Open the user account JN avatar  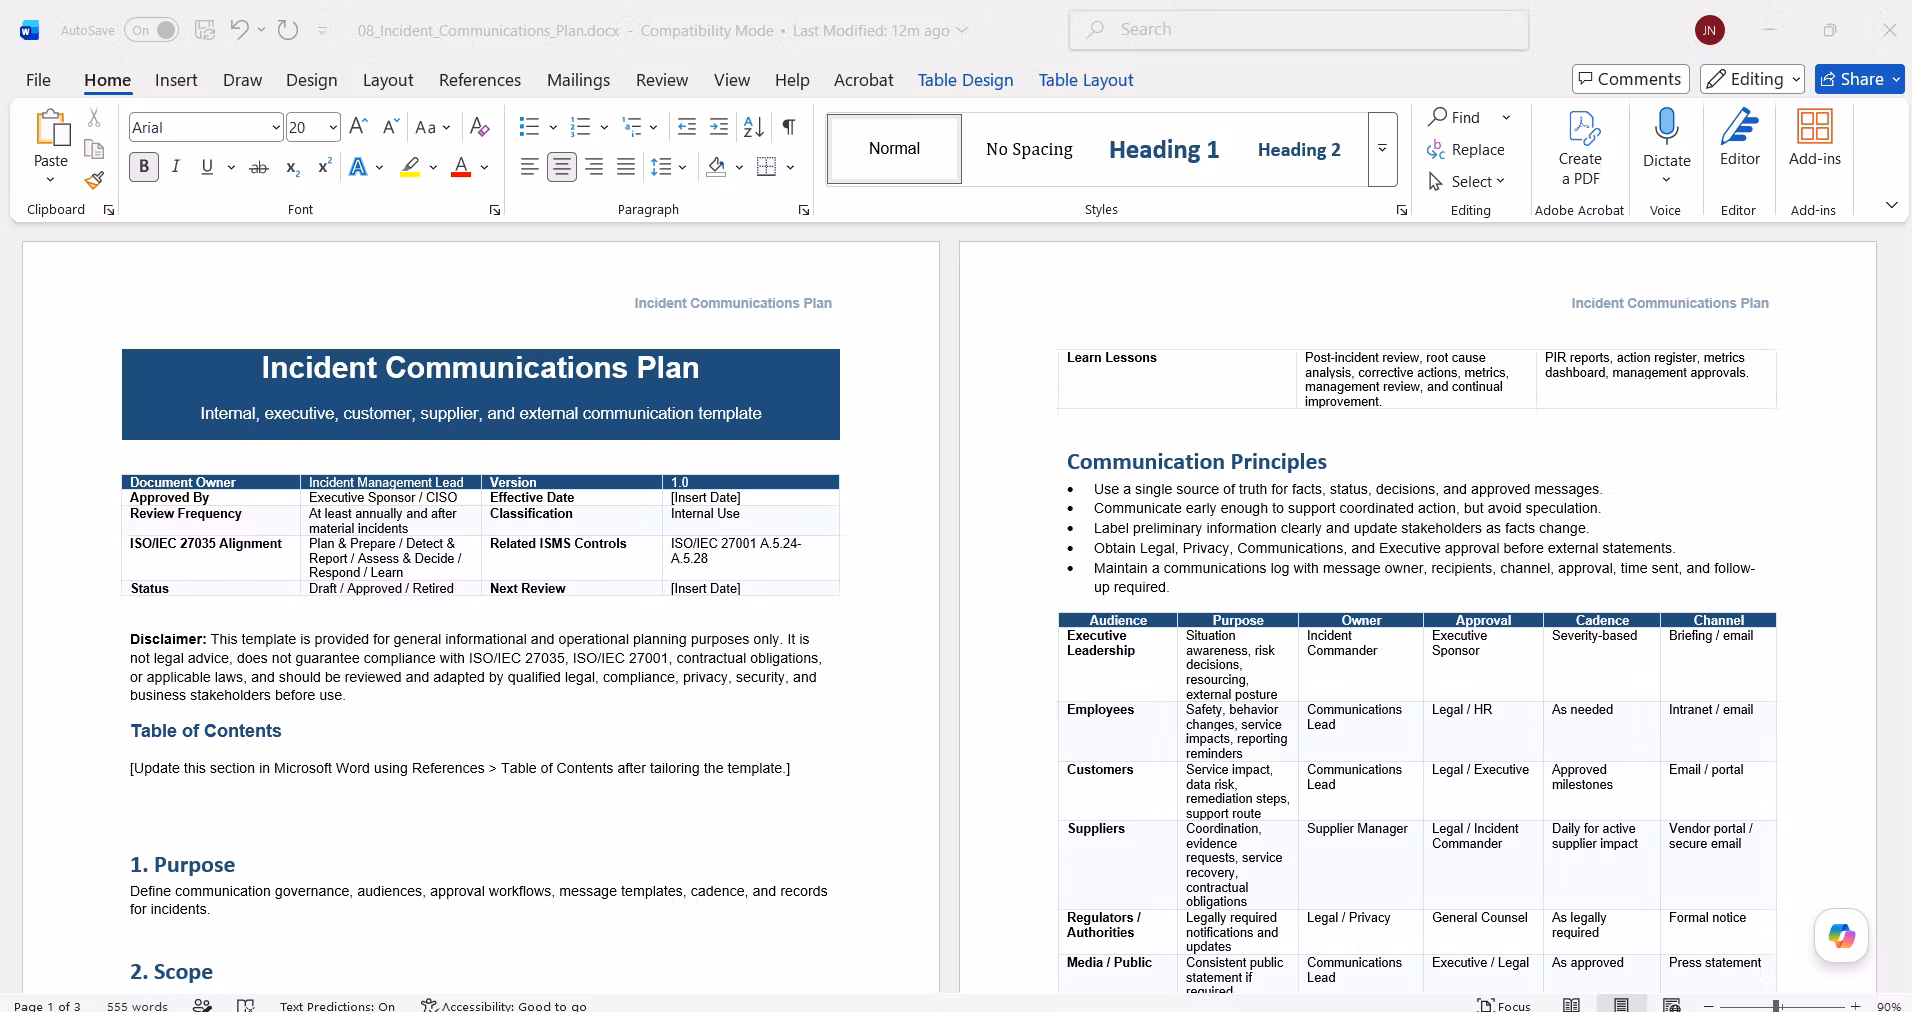pos(1709,30)
